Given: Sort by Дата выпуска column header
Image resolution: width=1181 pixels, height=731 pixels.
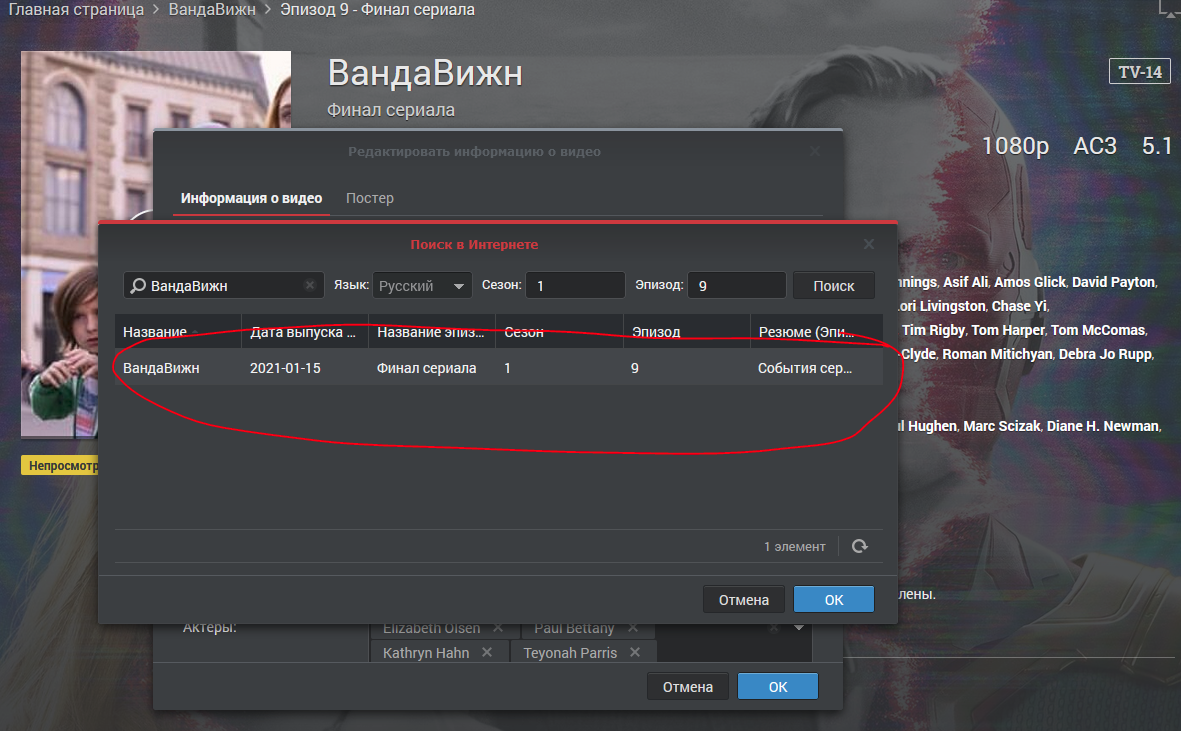Looking at the screenshot, I should [305, 331].
